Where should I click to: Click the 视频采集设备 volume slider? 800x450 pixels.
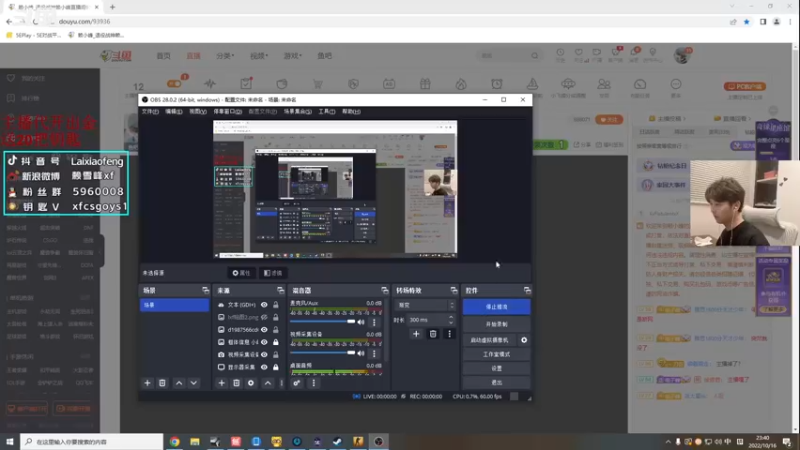(x=322, y=353)
